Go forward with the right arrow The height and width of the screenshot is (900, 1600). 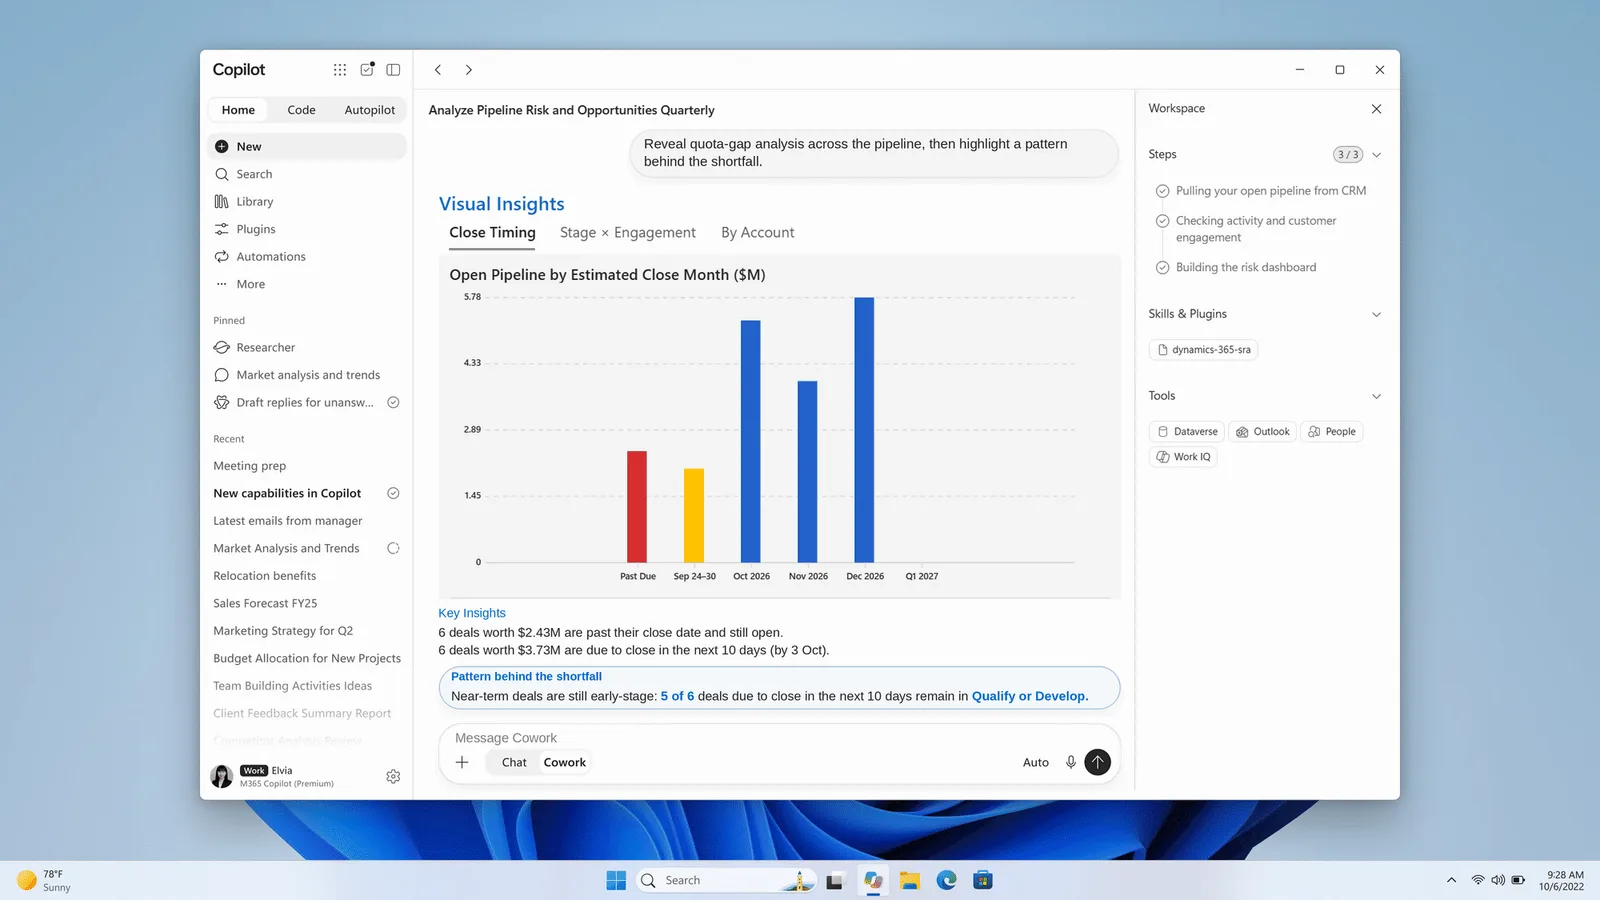click(468, 70)
